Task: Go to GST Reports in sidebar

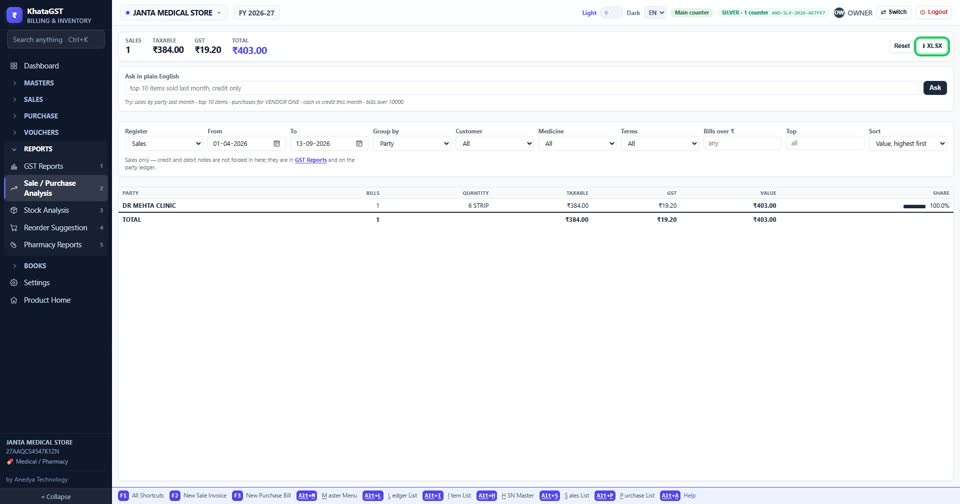Action: coord(56,166)
